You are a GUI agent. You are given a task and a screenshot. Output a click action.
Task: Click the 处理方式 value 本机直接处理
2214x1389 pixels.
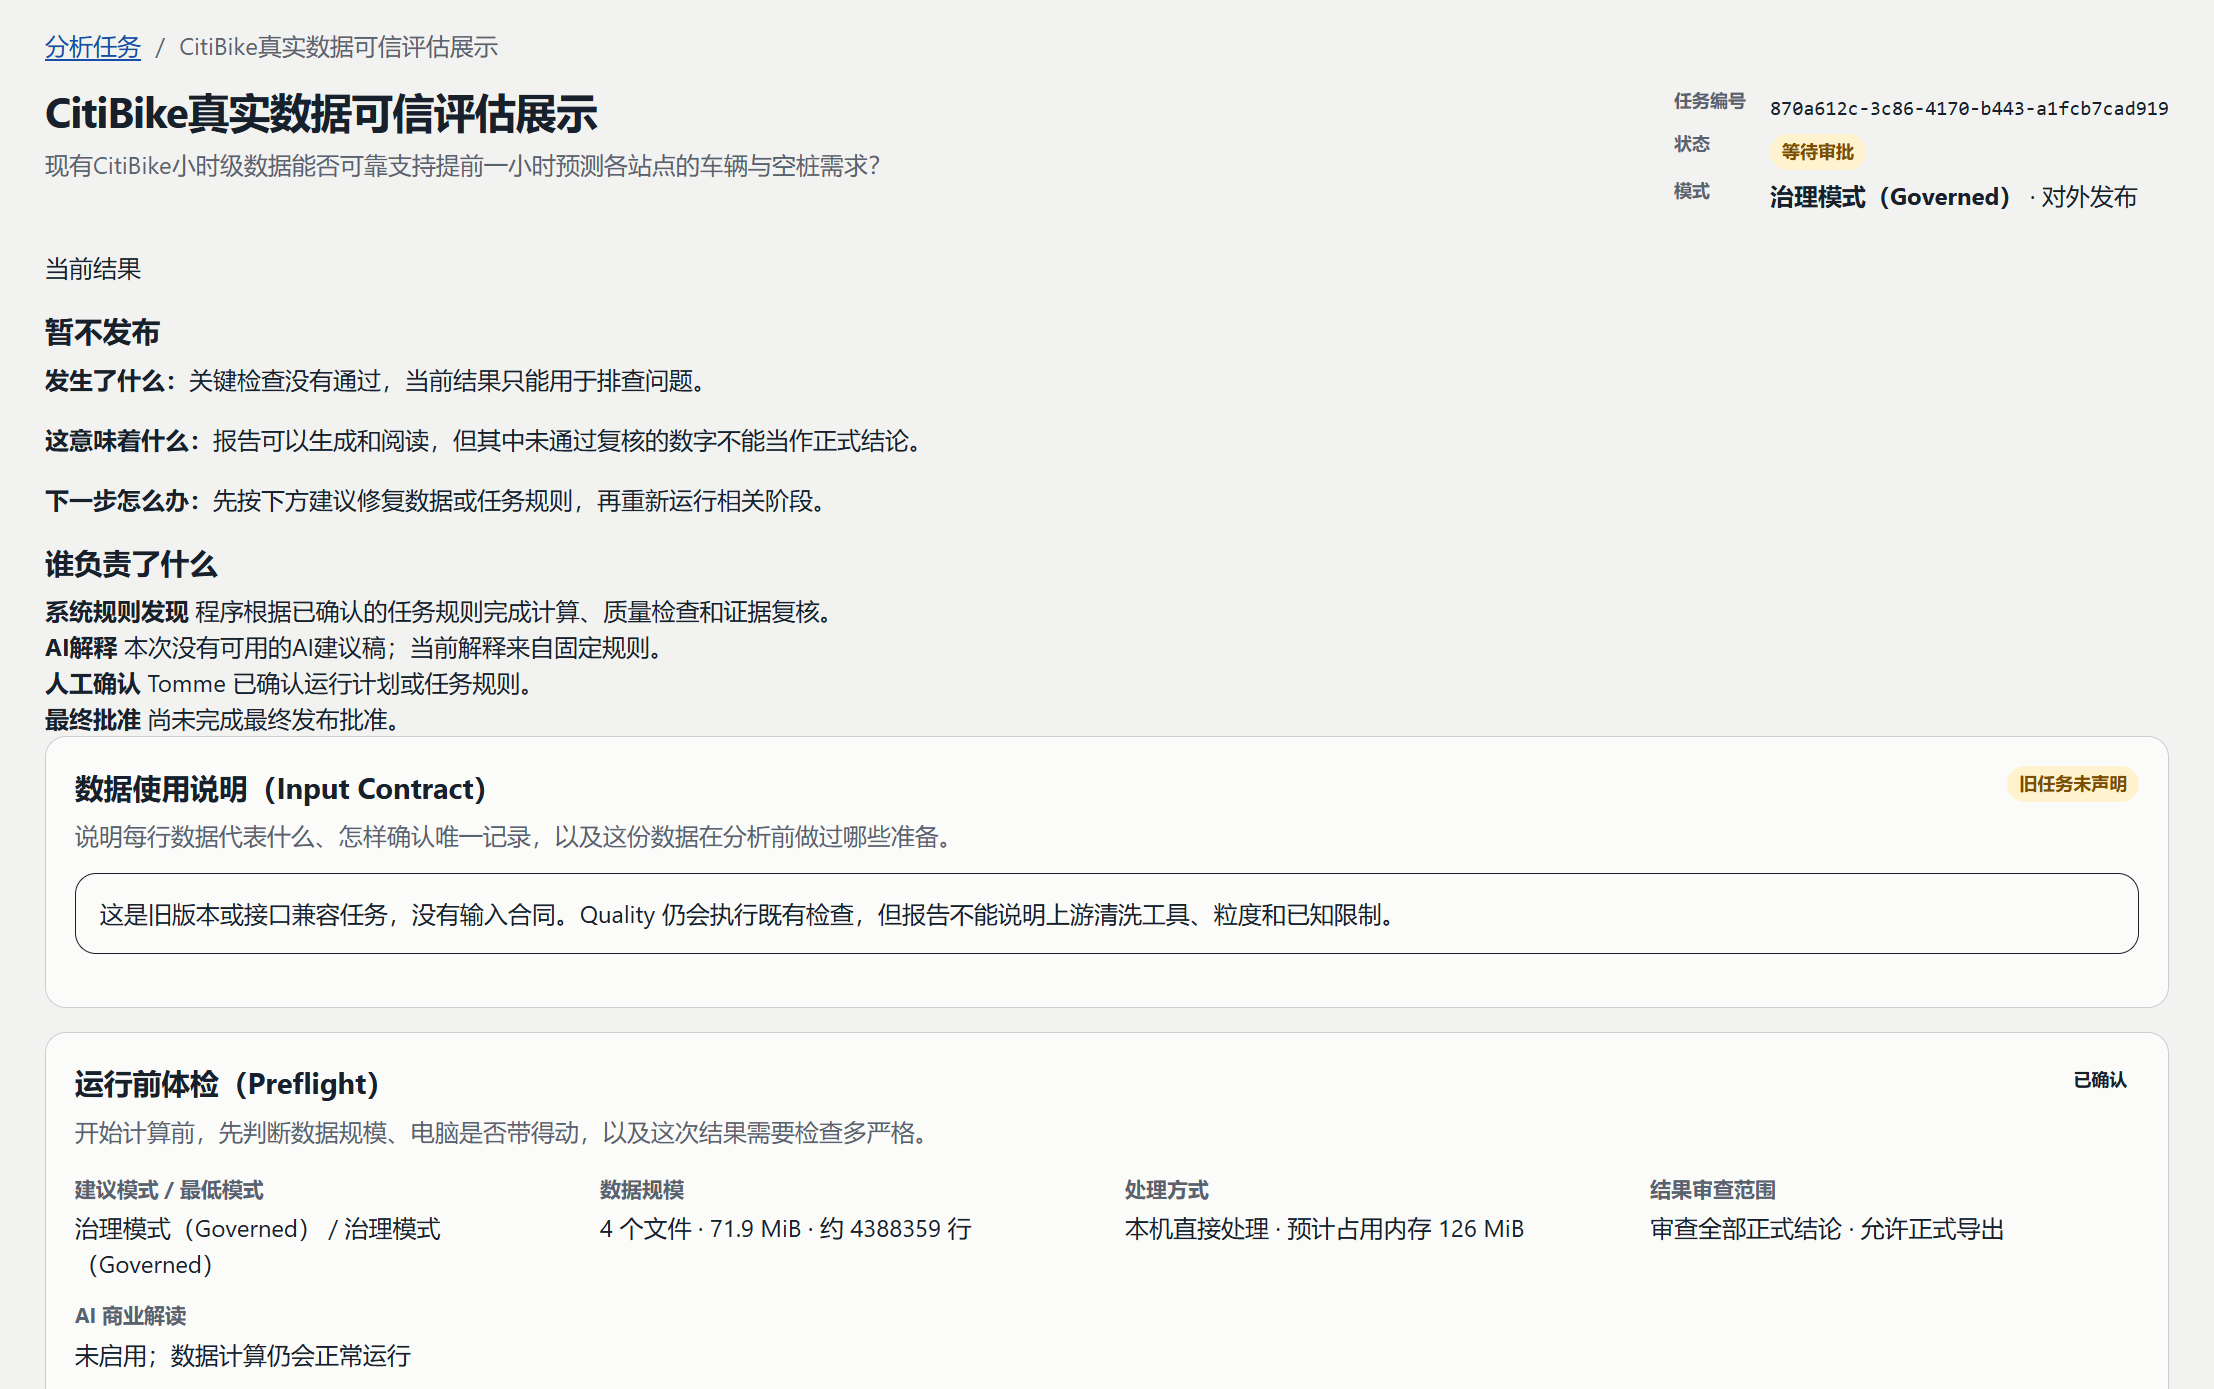(1324, 1229)
